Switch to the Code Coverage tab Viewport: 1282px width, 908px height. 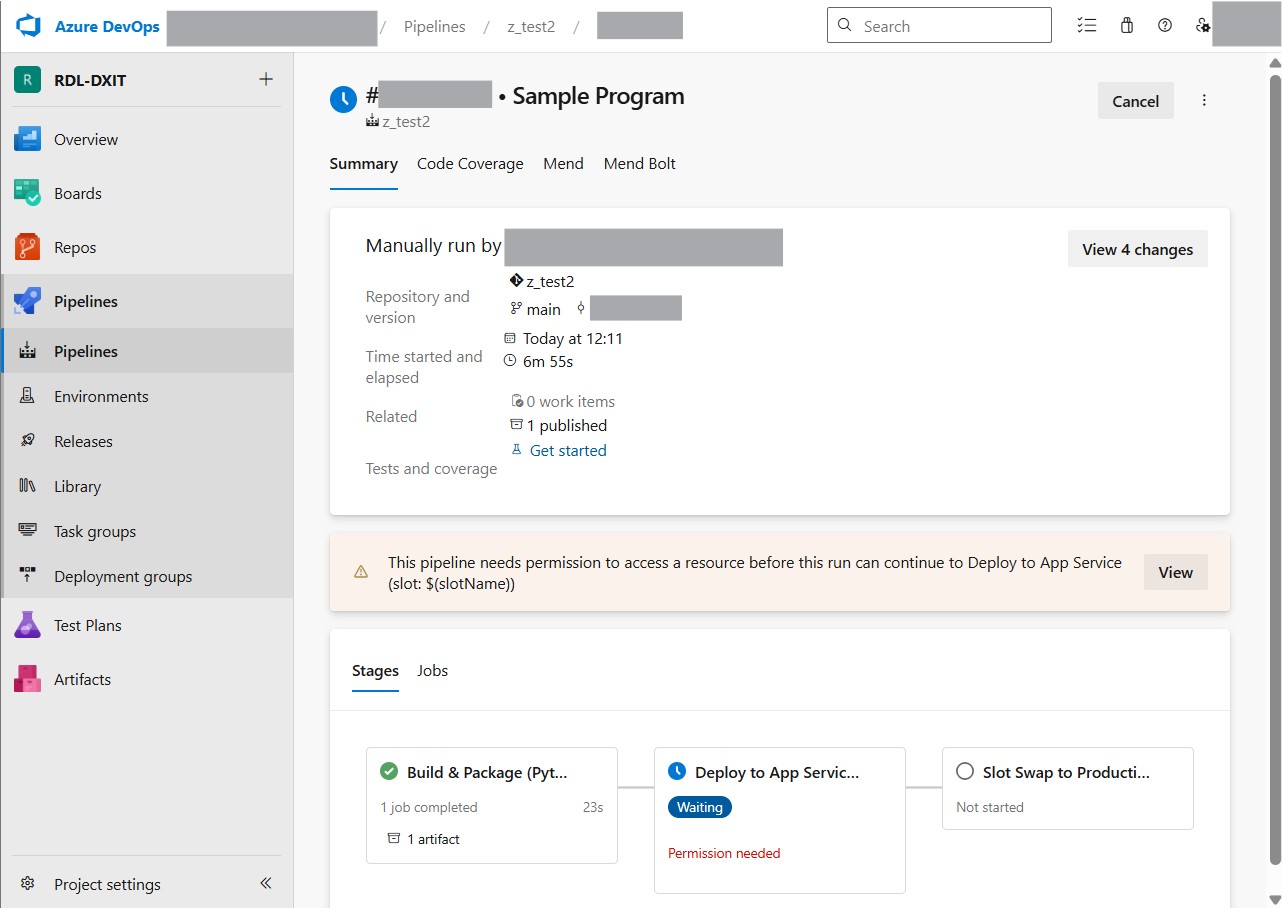click(x=470, y=164)
